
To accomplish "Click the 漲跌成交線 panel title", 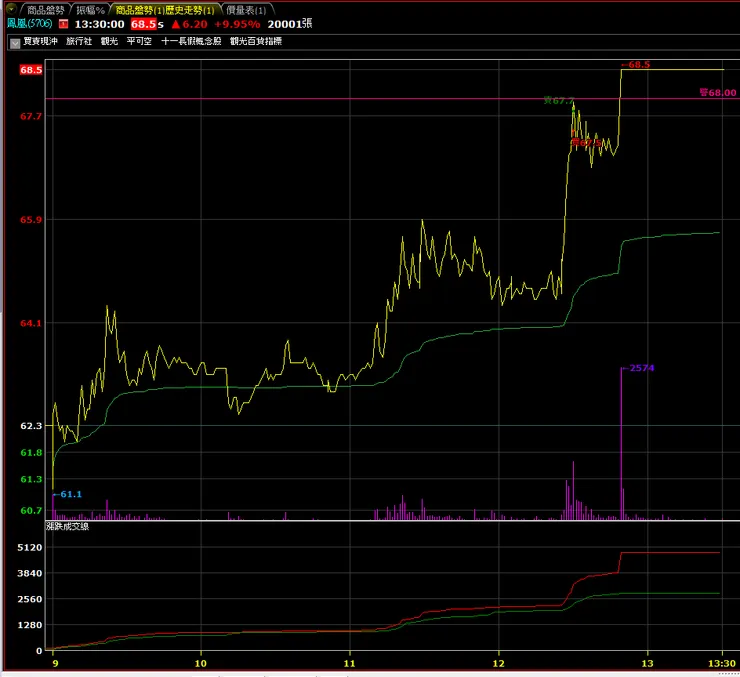I will click(x=67, y=527).
